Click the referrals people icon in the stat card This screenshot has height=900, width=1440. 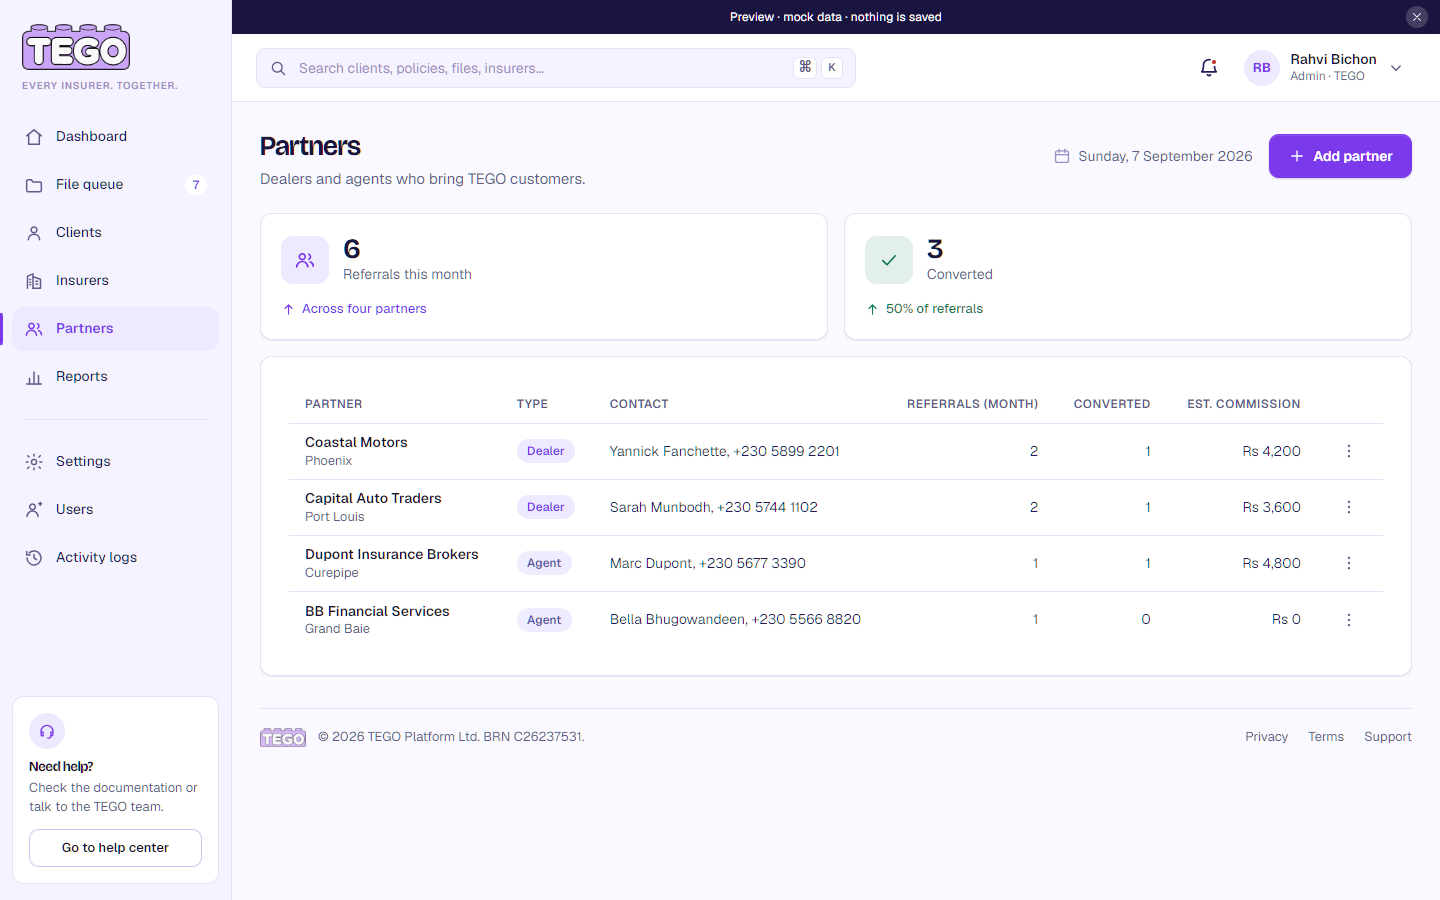pyautogui.click(x=305, y=260)
